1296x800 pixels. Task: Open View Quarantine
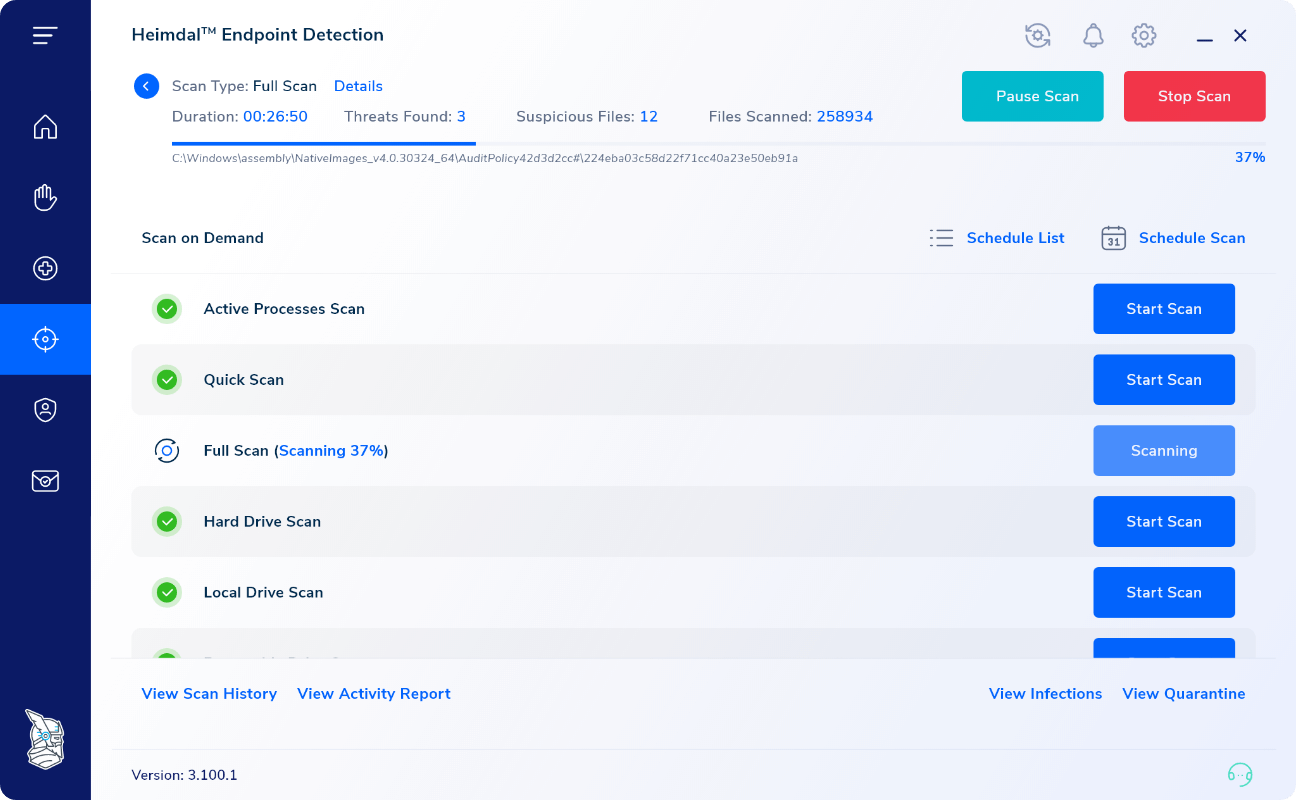click(1184, 693)
